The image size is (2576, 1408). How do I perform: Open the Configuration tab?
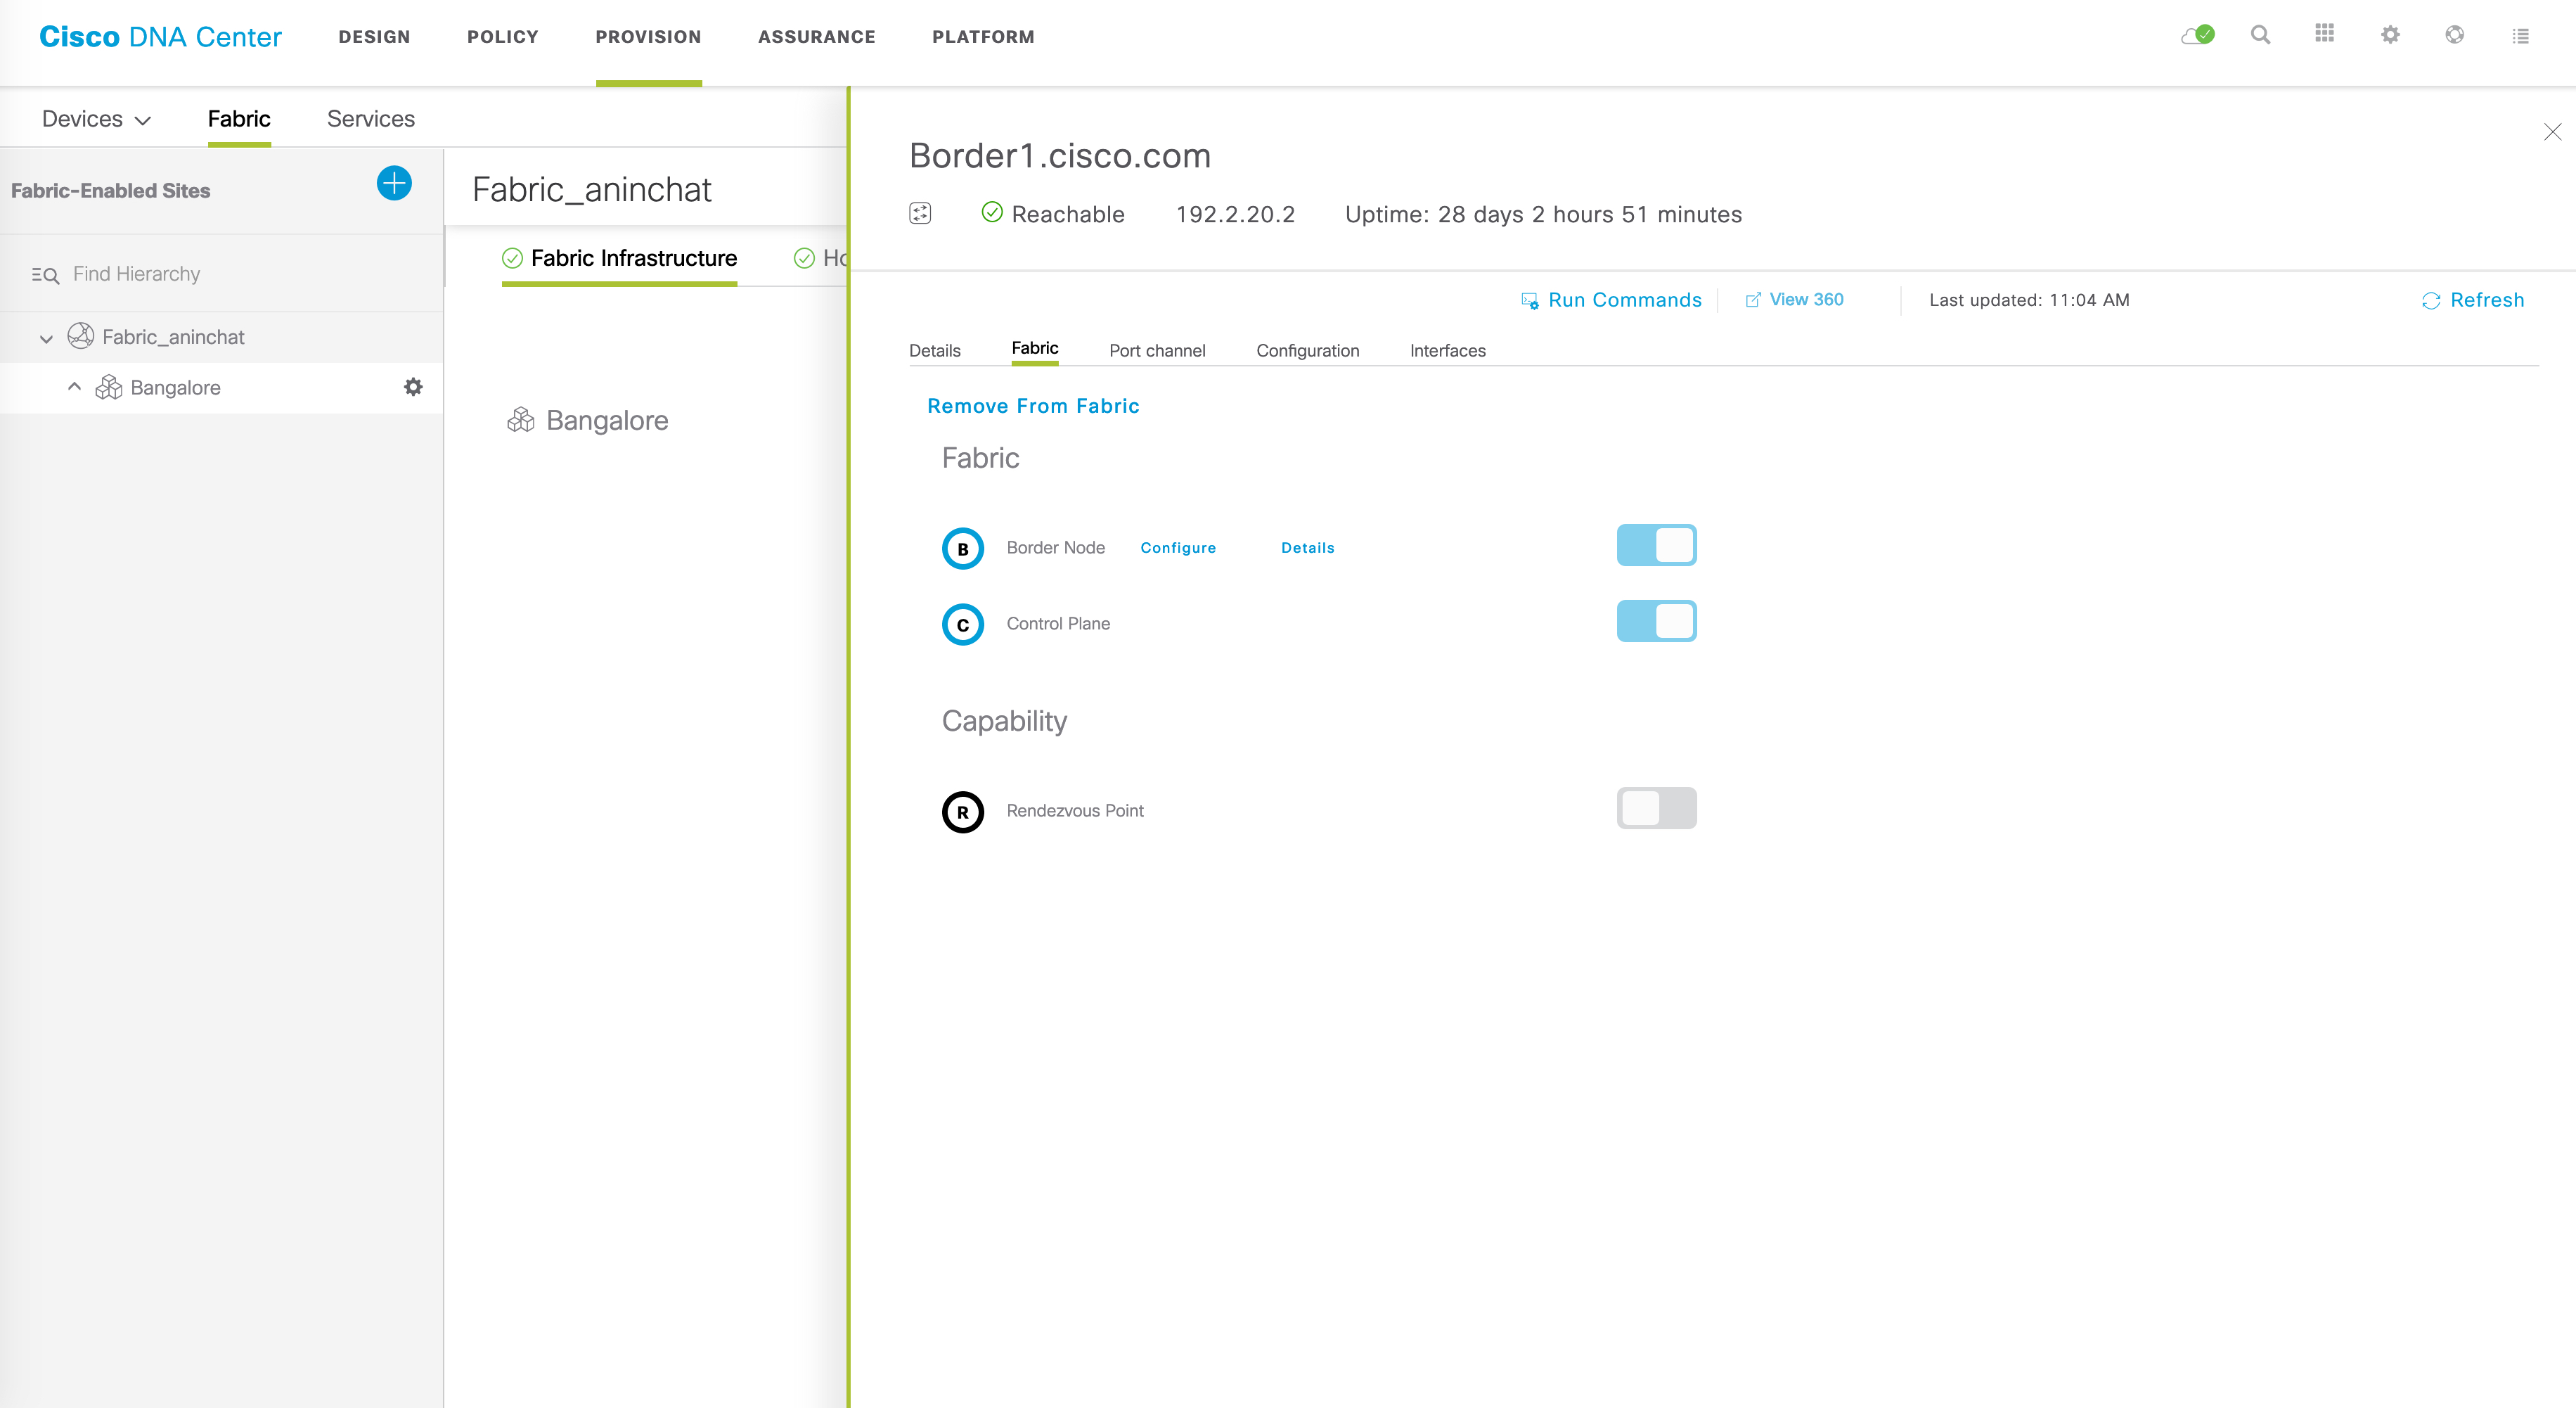tap(1307, 351)
